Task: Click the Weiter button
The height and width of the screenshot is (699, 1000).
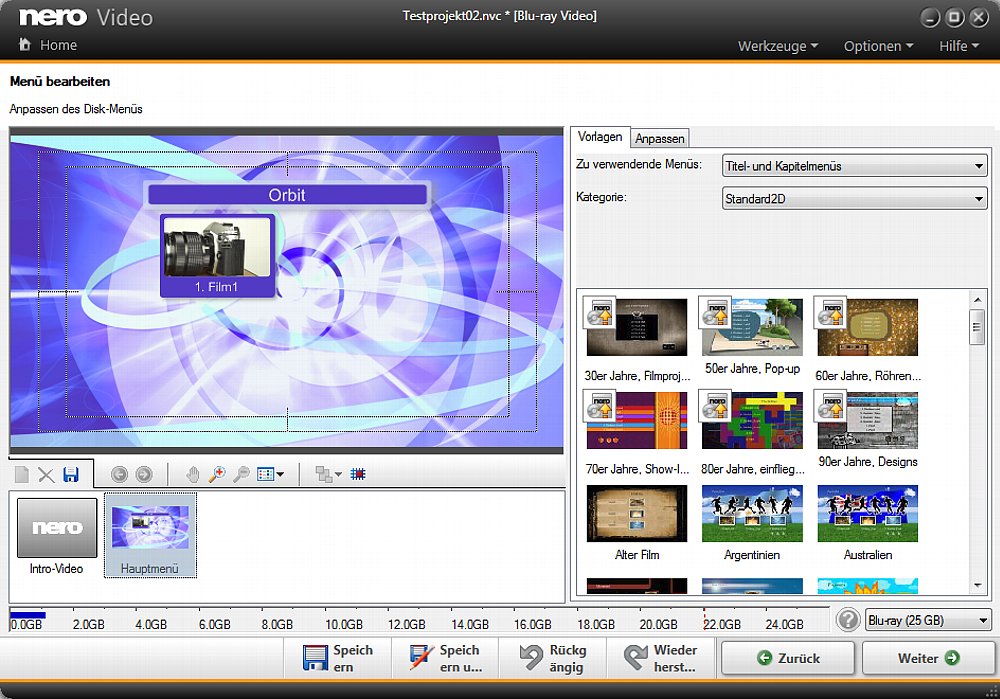Action: [927, 658]
